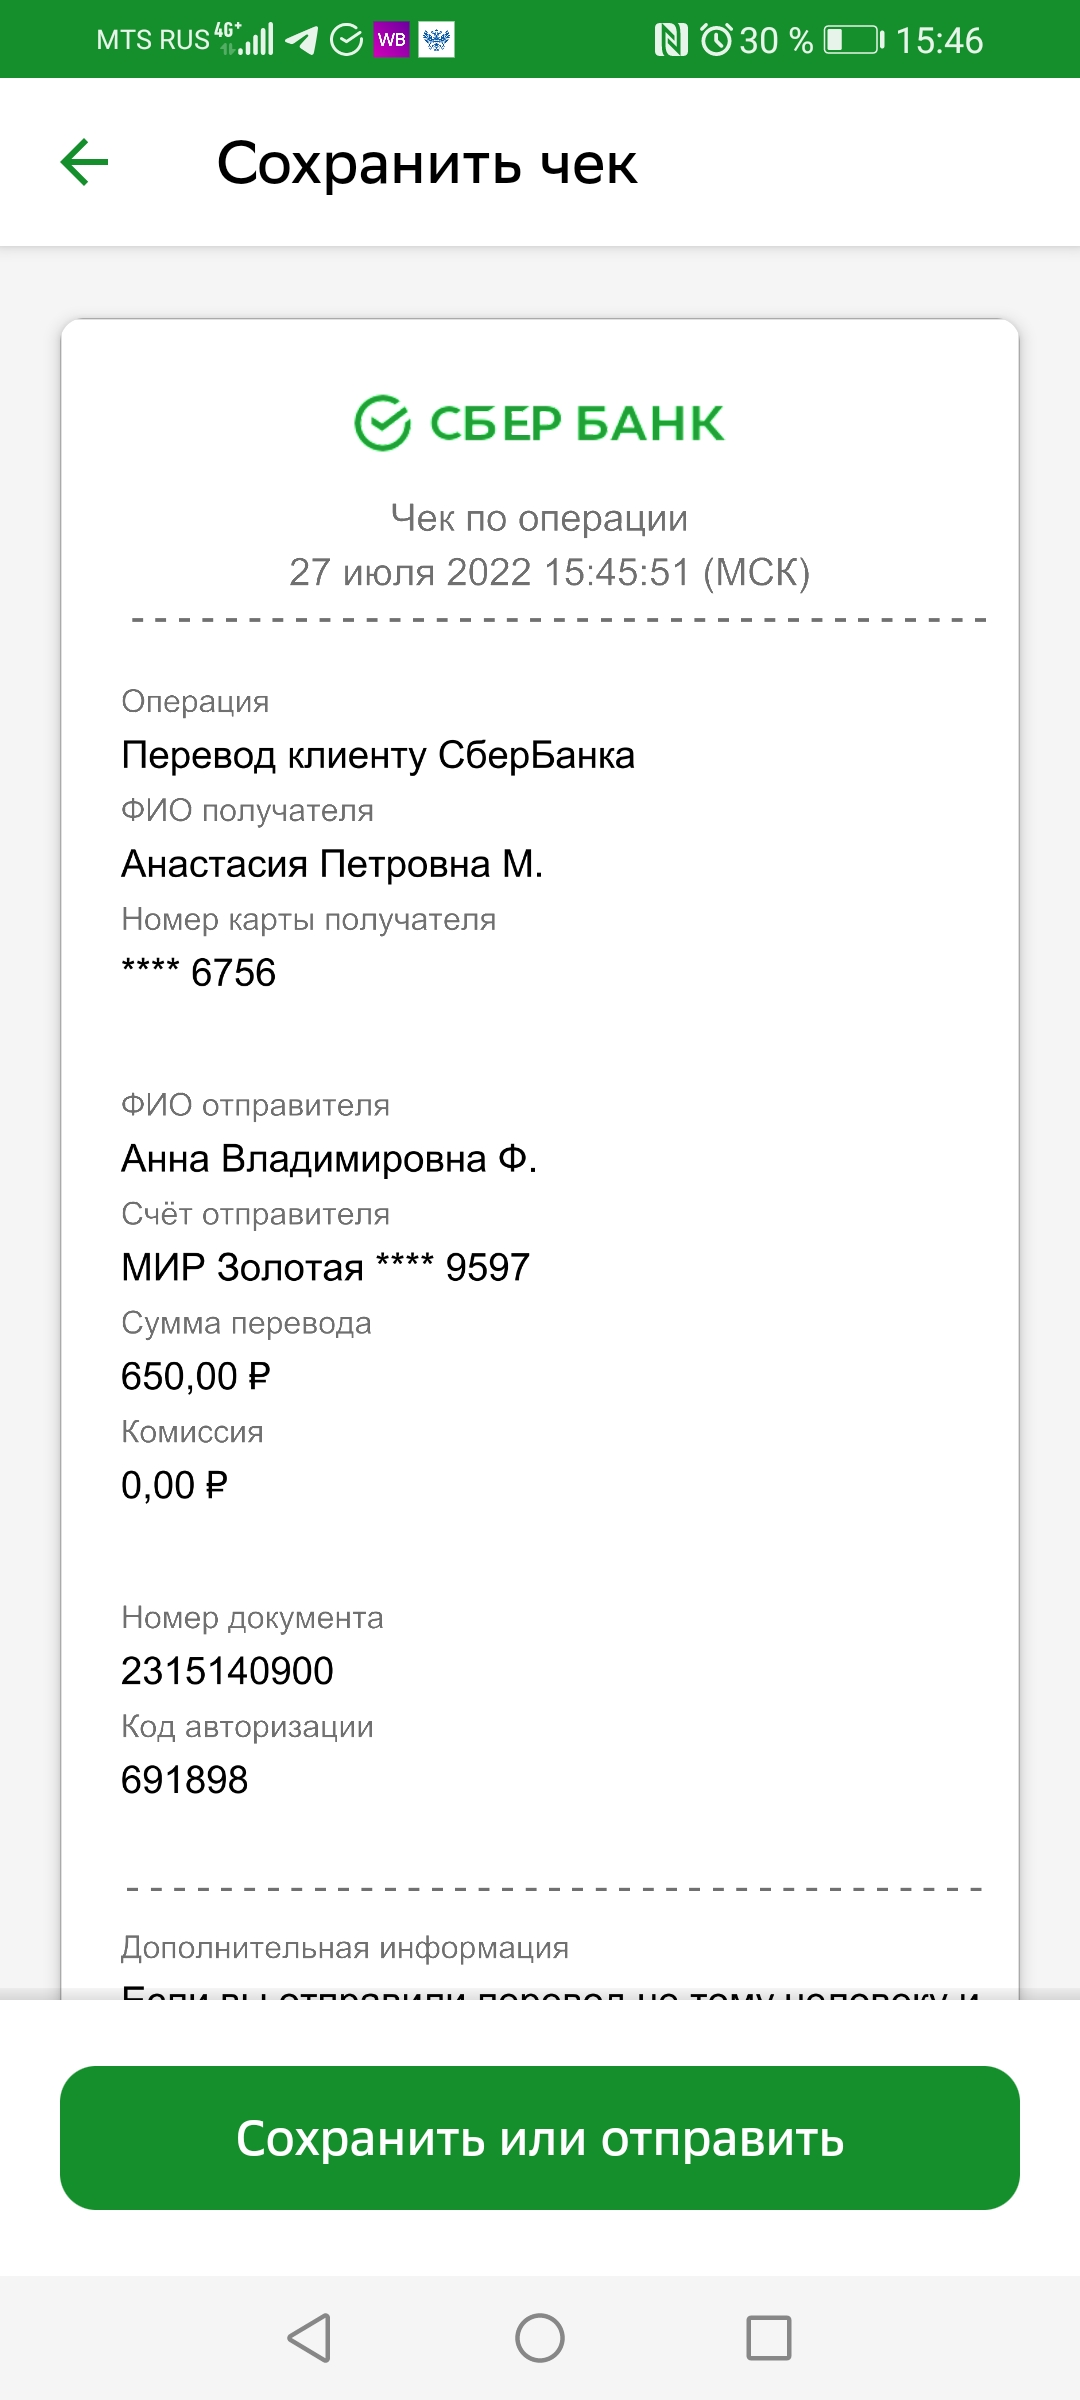
Task: Tap the battery indicator icon
Action: tap(854, 40)
